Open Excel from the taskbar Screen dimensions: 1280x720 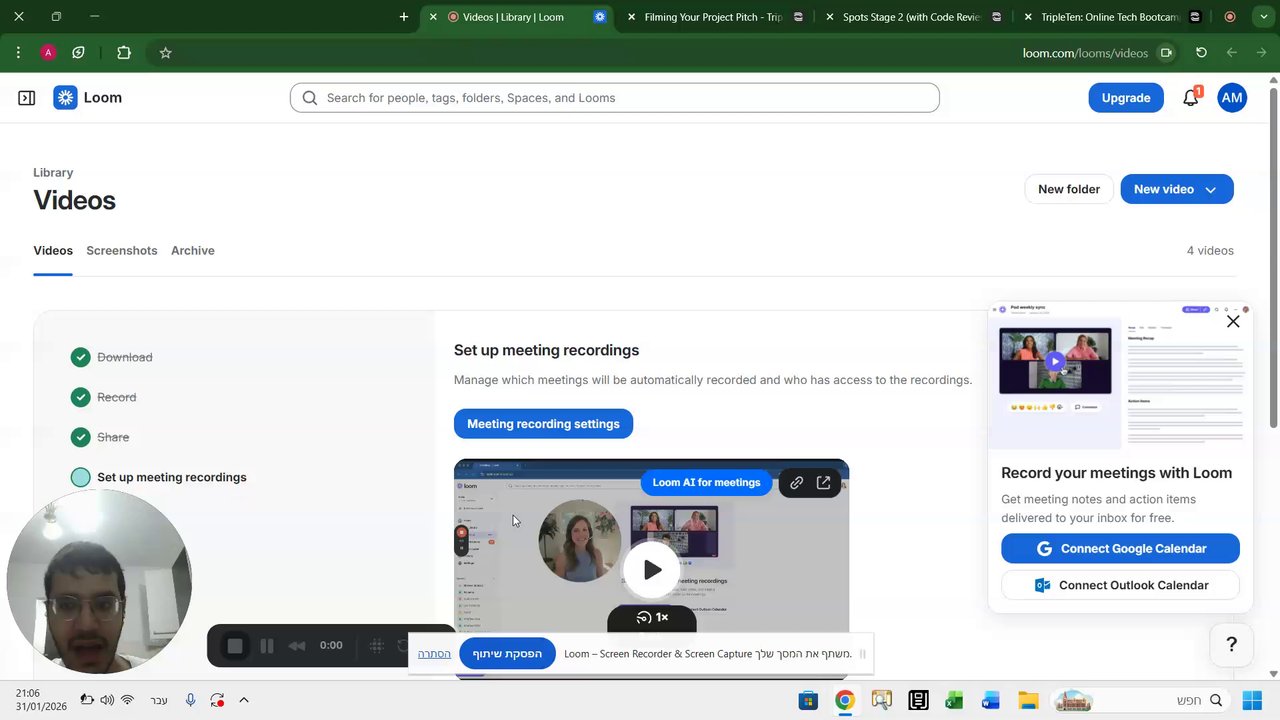pyautogui.click(x=954, y=701)
